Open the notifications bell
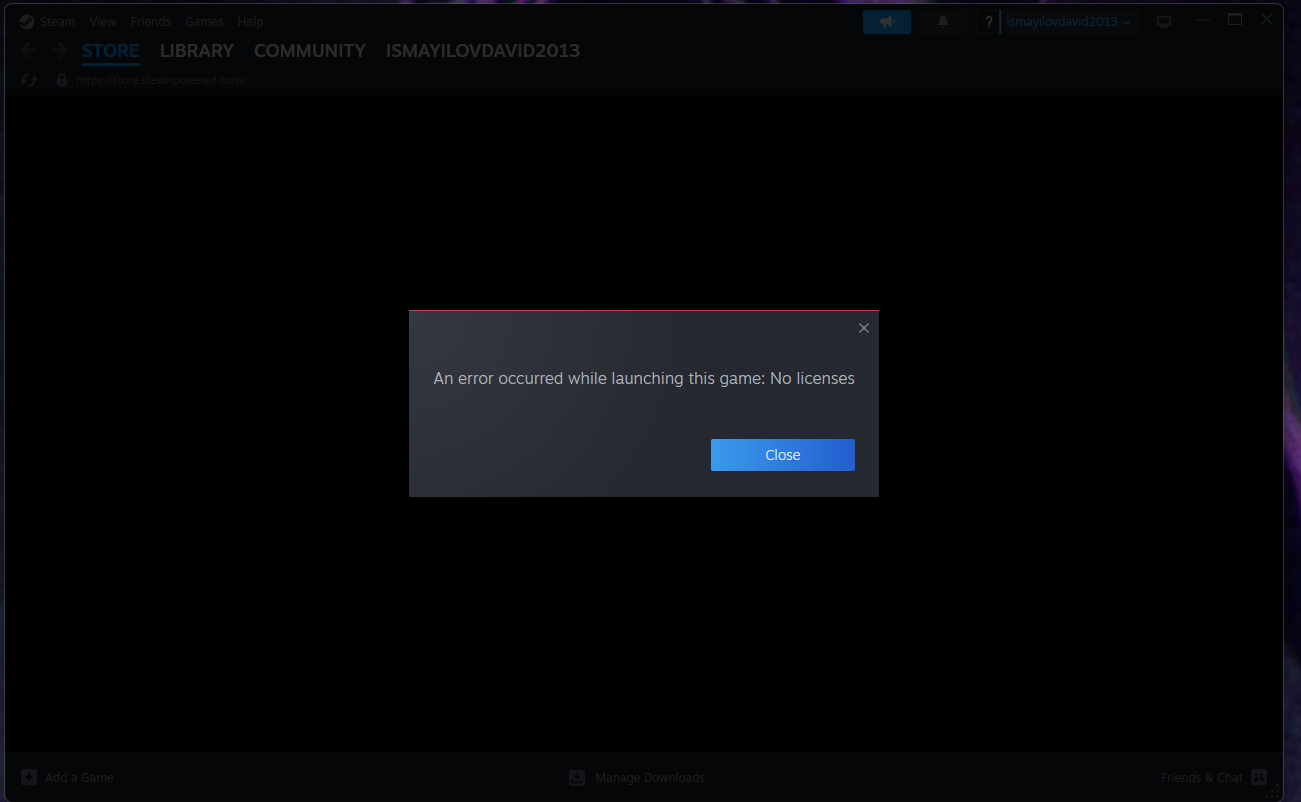 point(943,22)
